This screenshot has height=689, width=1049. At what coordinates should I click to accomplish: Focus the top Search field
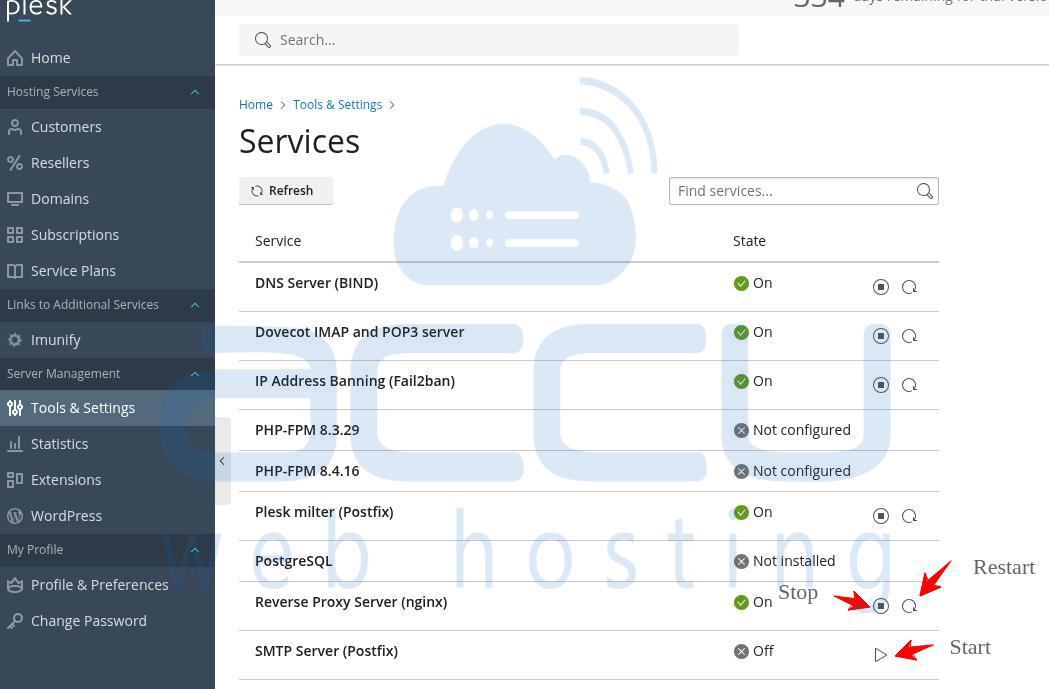coord(489,40)
